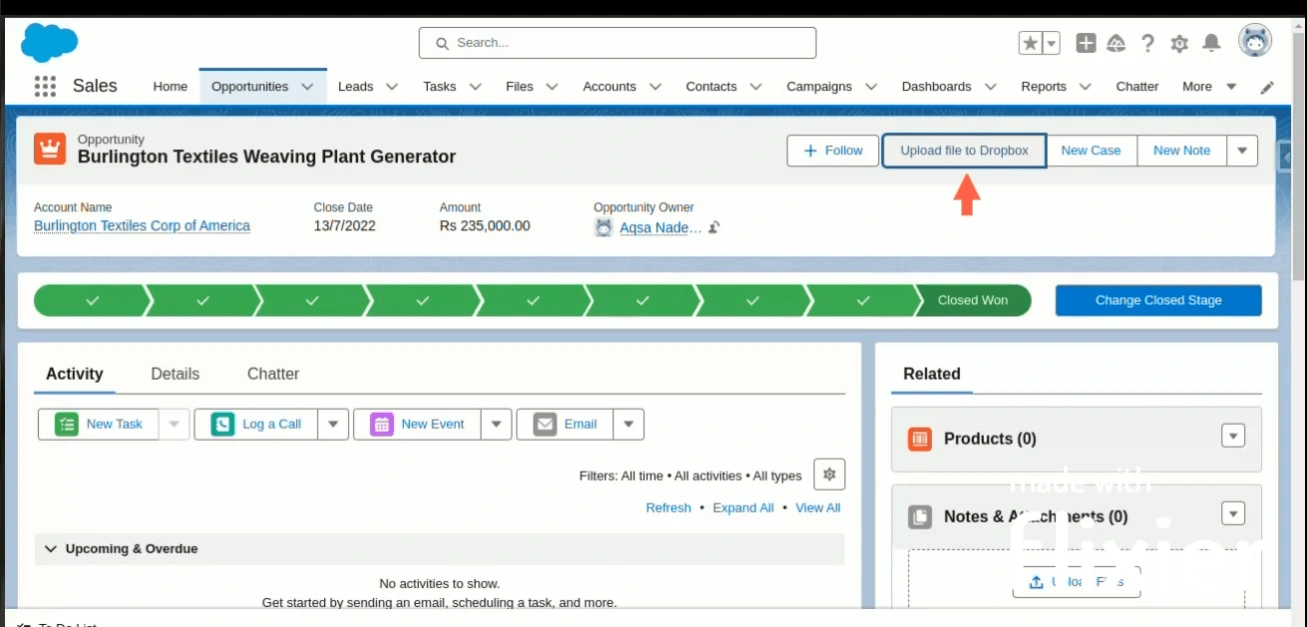
Task: Click the Salesforce cloud logo
Action: [x=49, y=43]
